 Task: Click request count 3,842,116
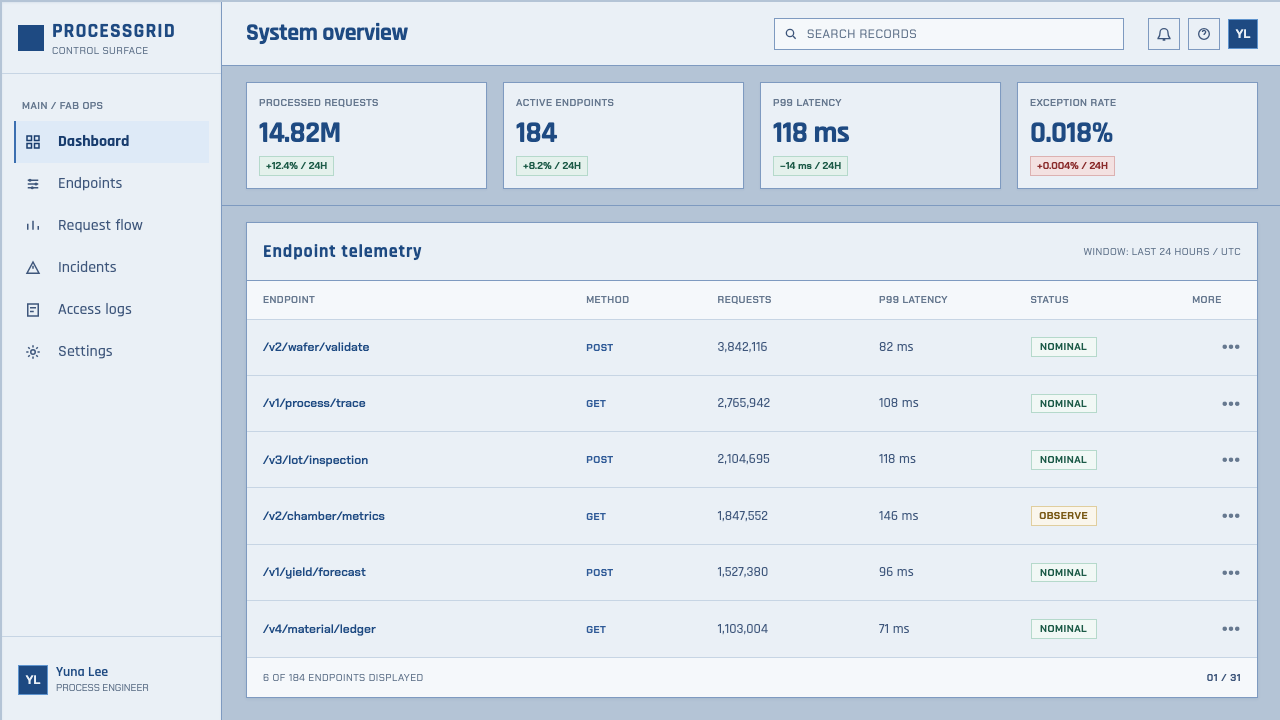742,347
